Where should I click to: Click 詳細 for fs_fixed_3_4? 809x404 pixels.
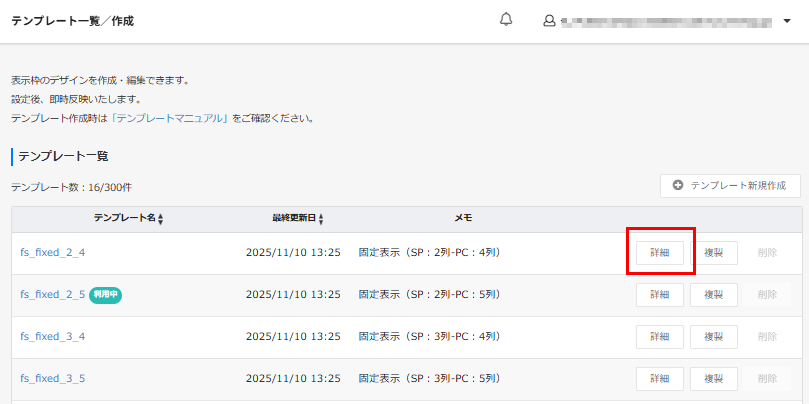pyautogui.click(x=660, y=337)
